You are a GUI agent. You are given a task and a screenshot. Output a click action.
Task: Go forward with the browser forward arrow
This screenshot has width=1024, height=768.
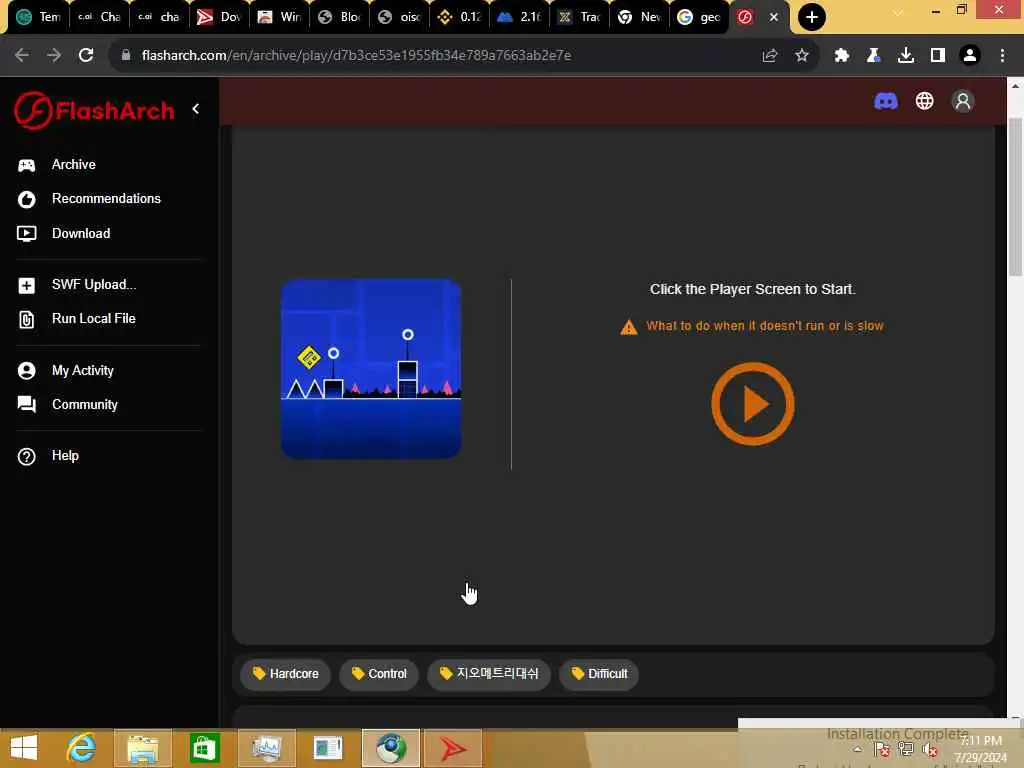click(x=54, y=56)
